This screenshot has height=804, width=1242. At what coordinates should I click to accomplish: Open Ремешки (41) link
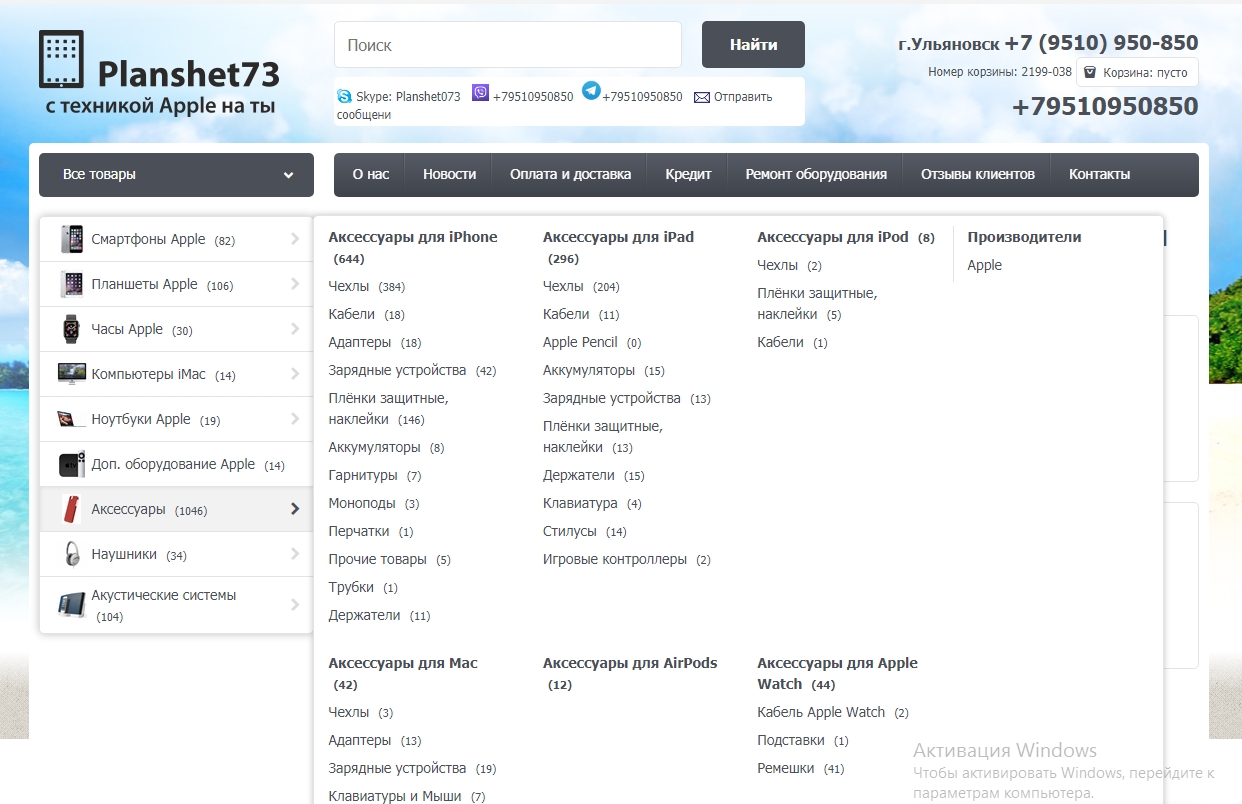coord(801,768)
